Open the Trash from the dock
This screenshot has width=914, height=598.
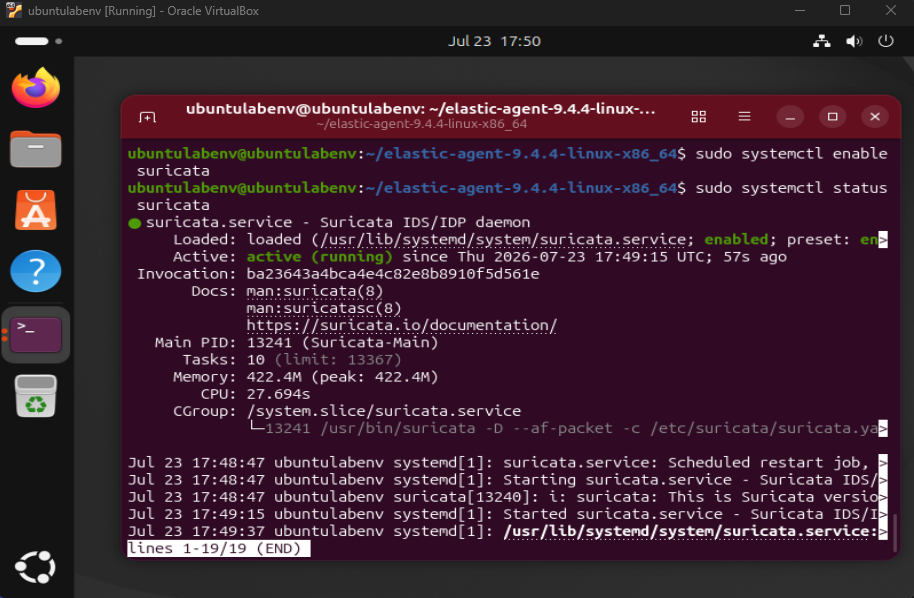pyautogui.click(x=36, y=396)
